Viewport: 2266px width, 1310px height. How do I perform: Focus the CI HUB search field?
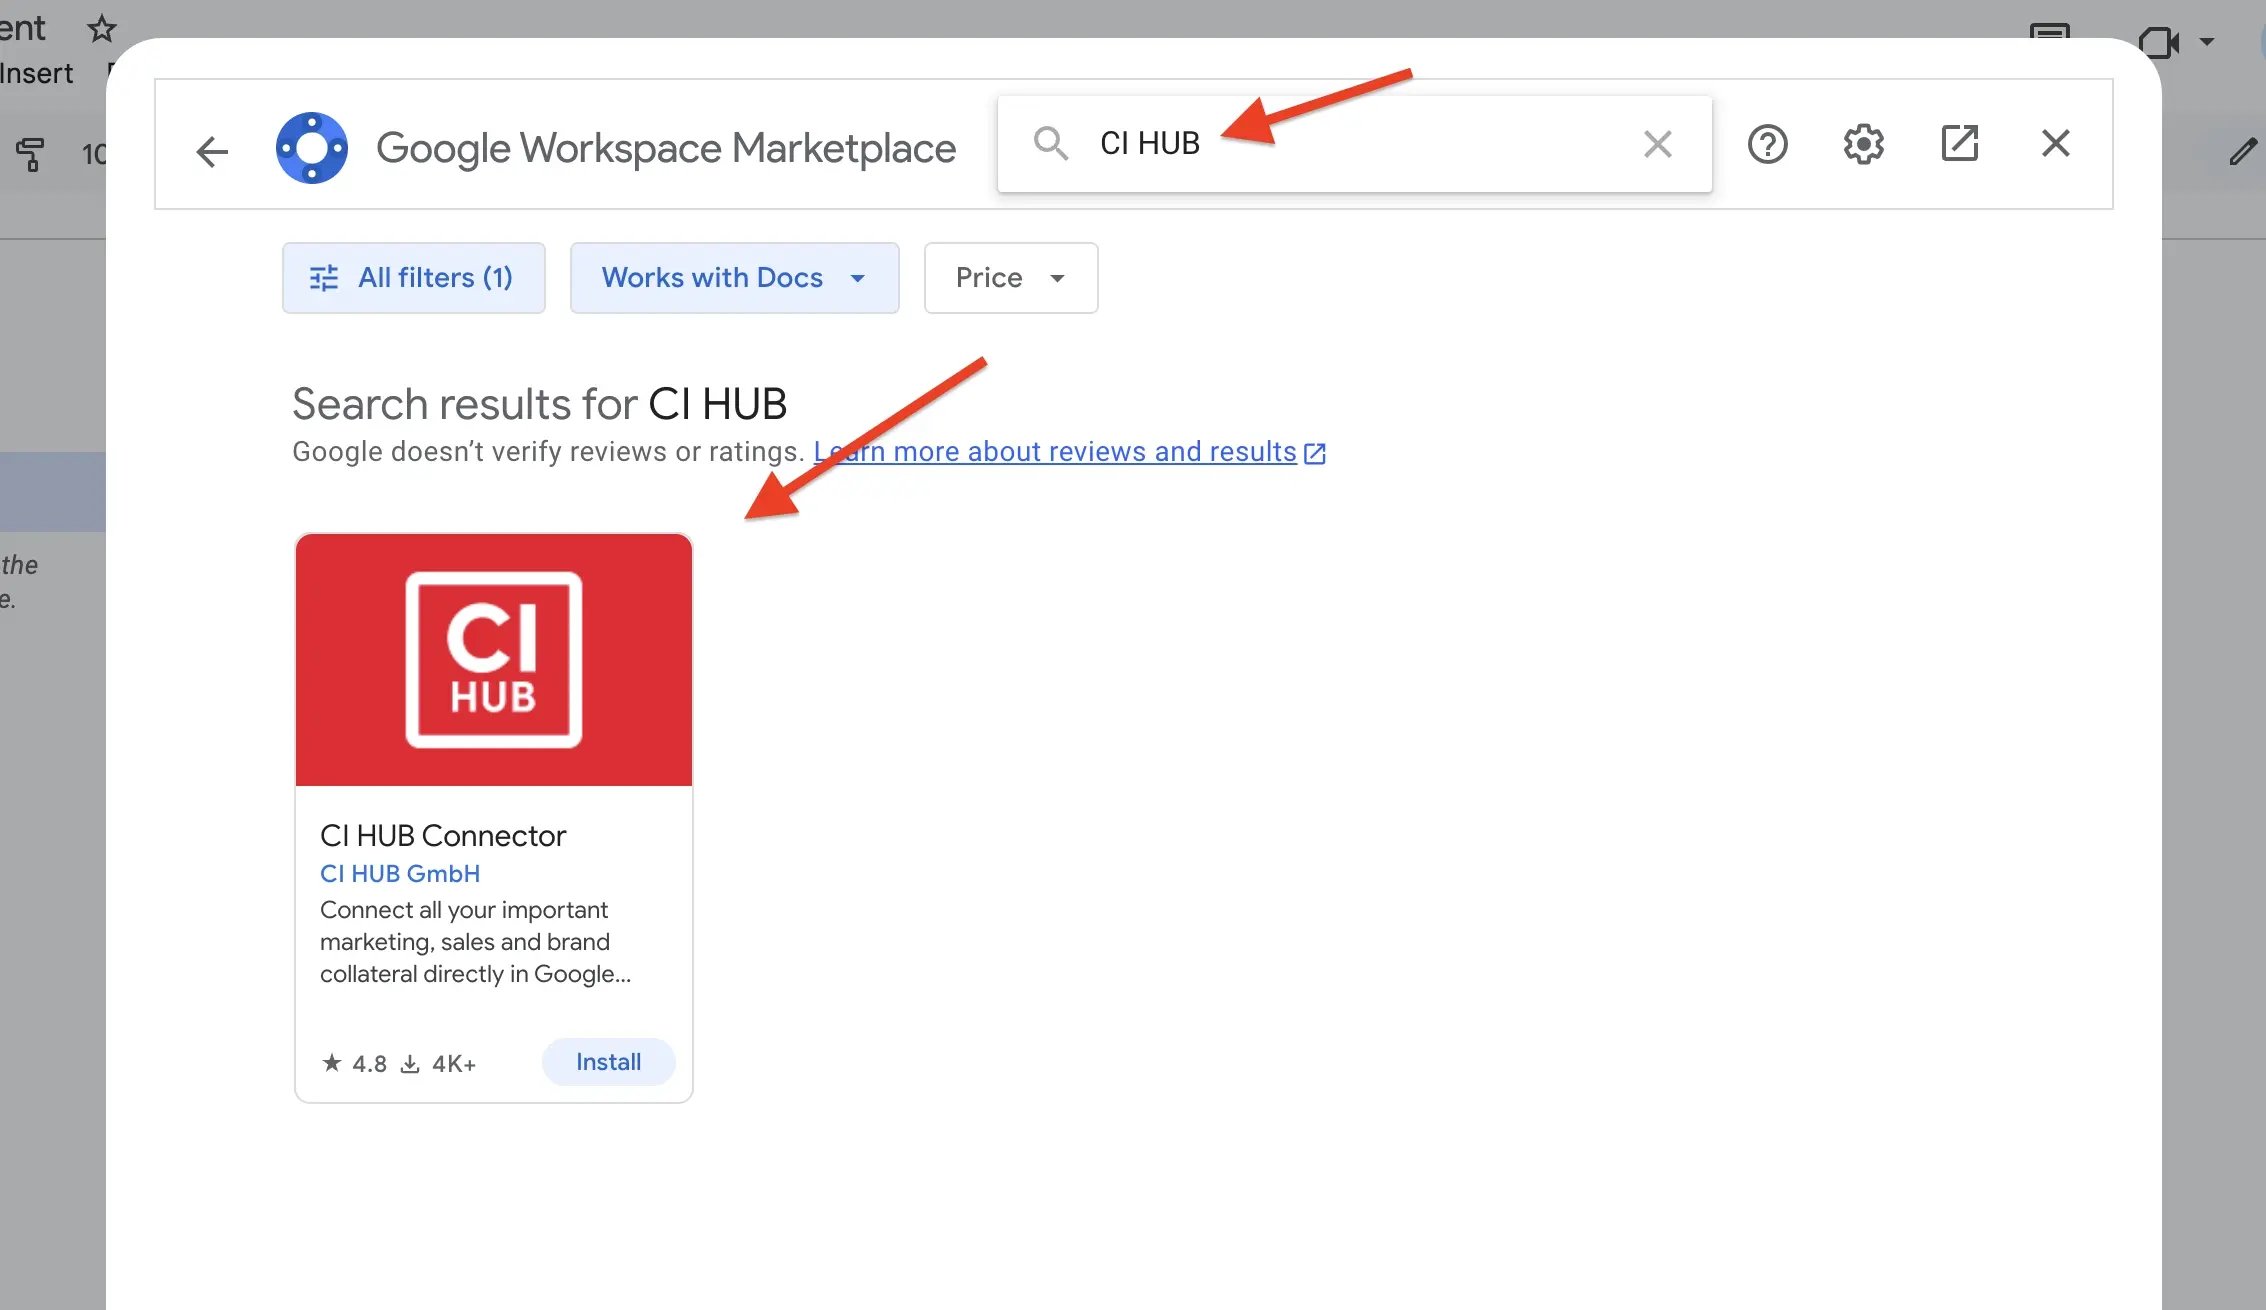coord(1355,144)
